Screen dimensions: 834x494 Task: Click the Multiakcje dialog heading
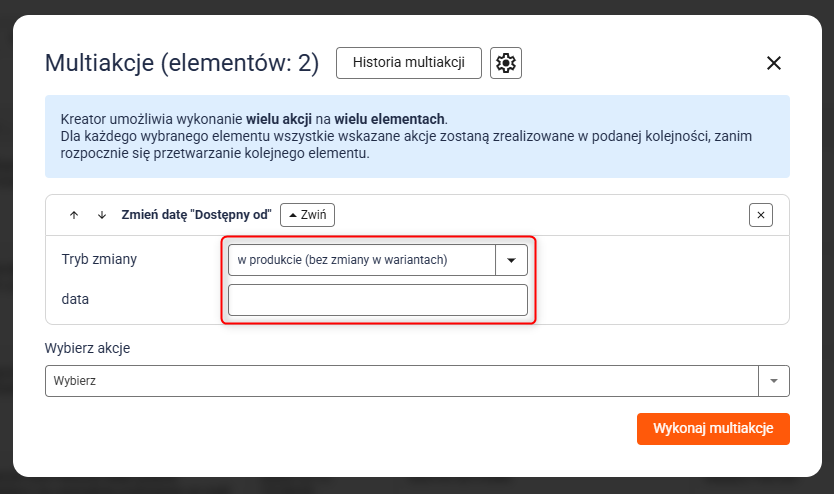click(x=182, y=64)
